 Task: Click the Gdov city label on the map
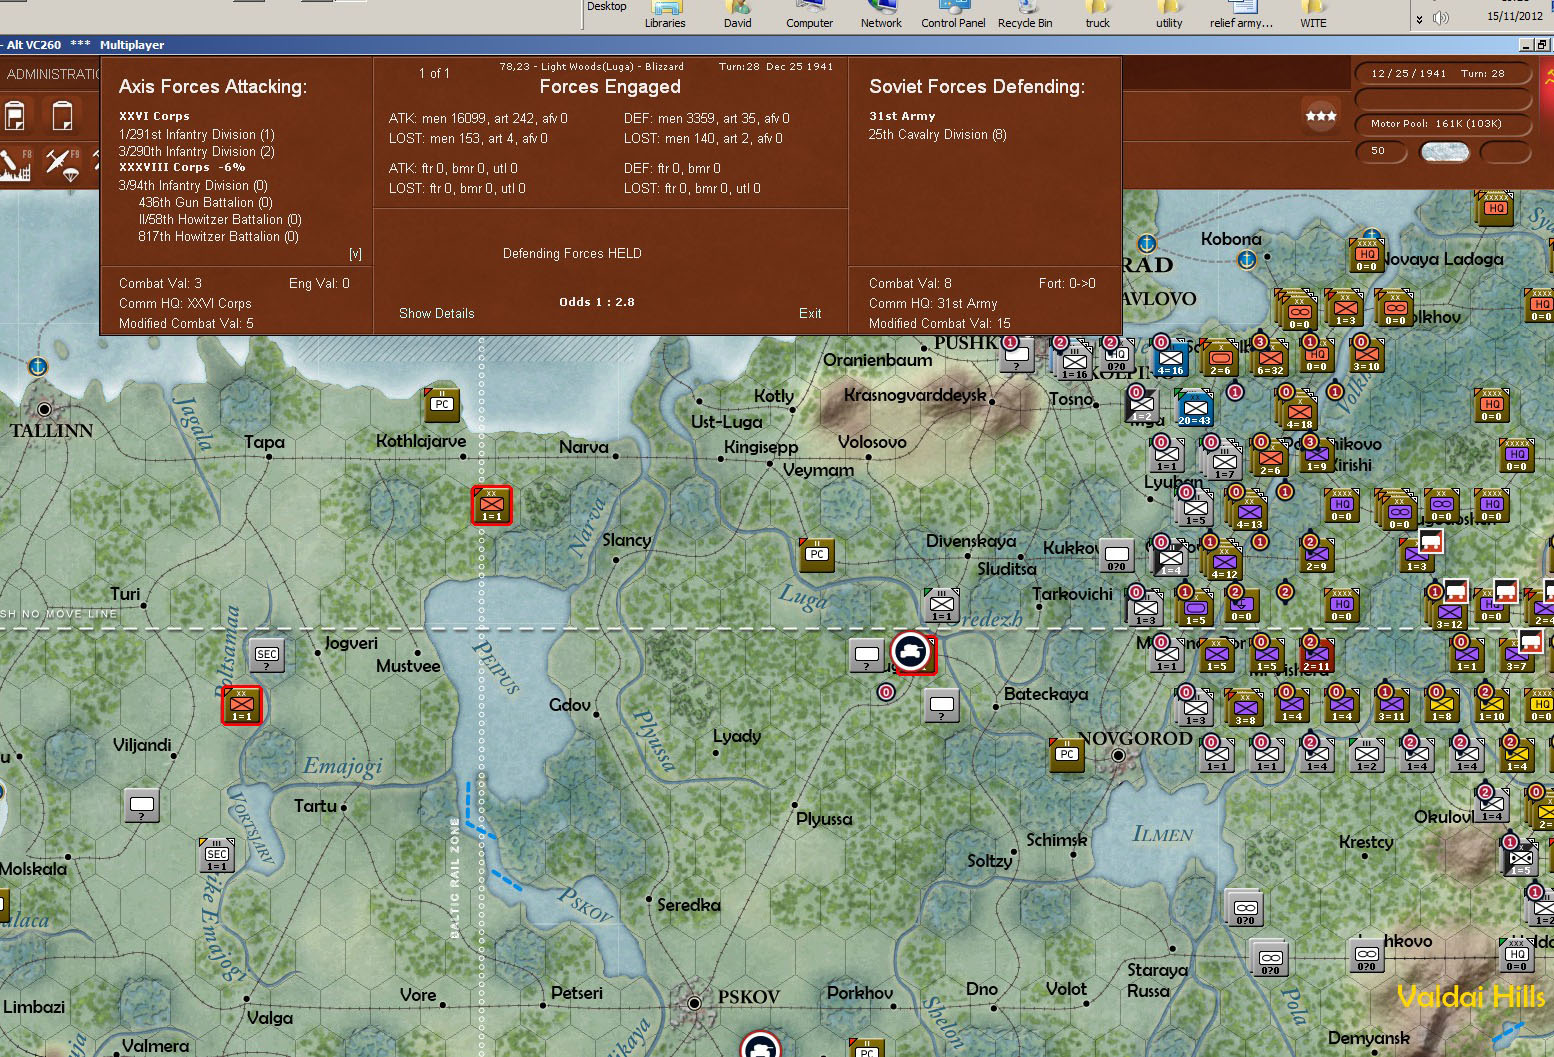[x=570, y=705]
